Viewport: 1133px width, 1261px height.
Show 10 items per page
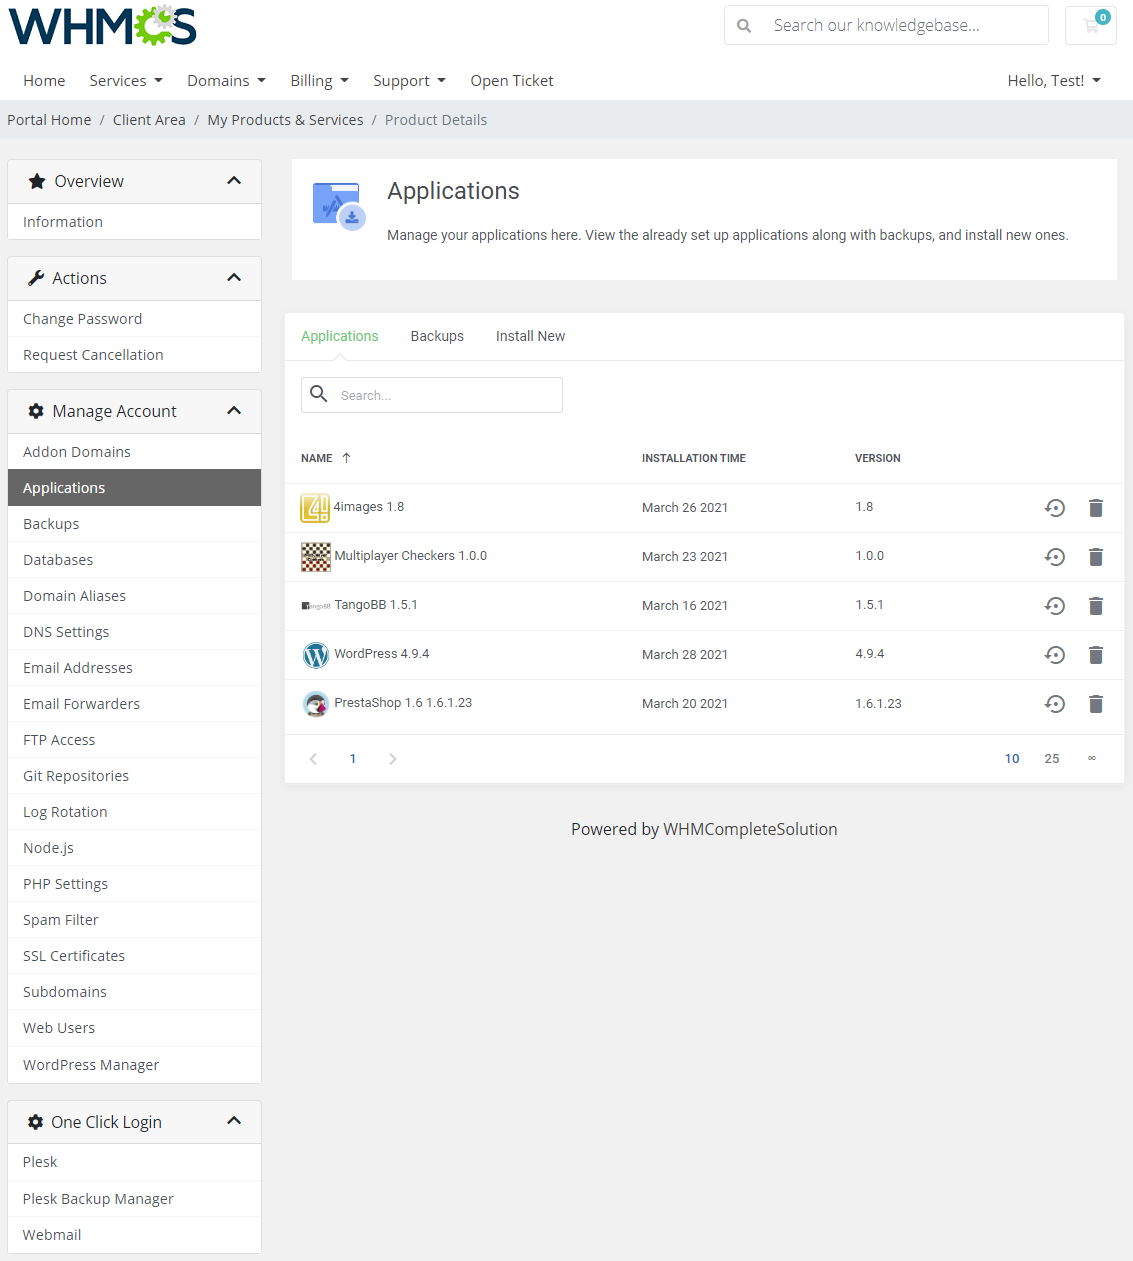tap(1012, 759)
